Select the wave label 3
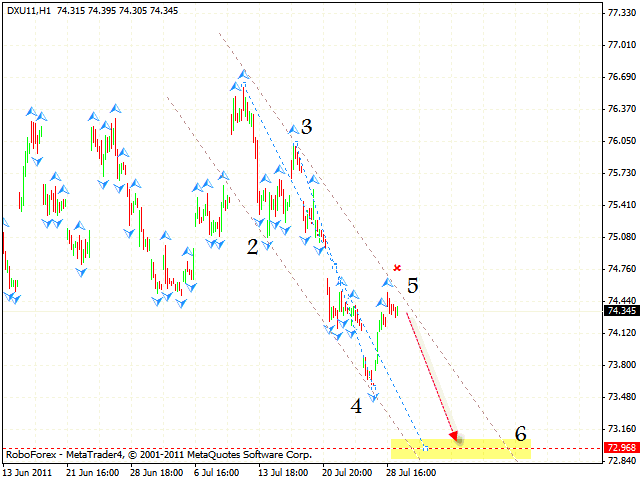 coord(306,127)
